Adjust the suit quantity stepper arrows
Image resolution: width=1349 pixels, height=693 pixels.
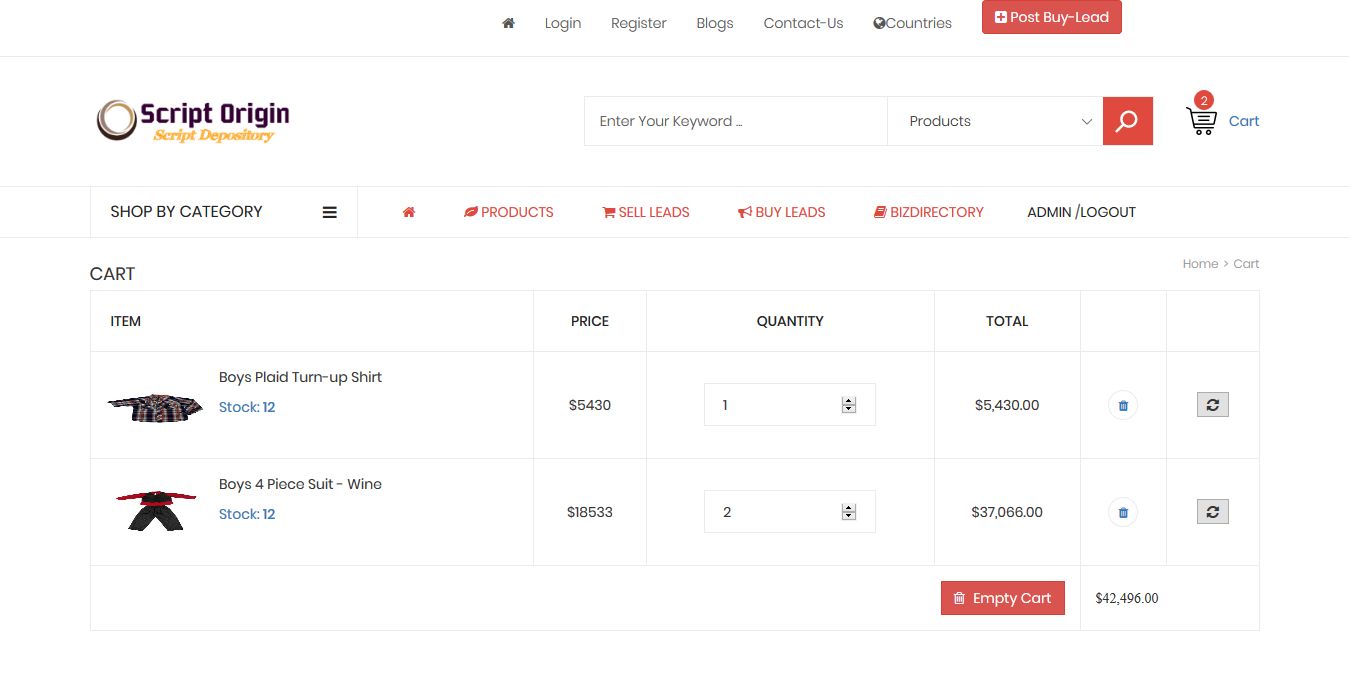coord(849,512)
